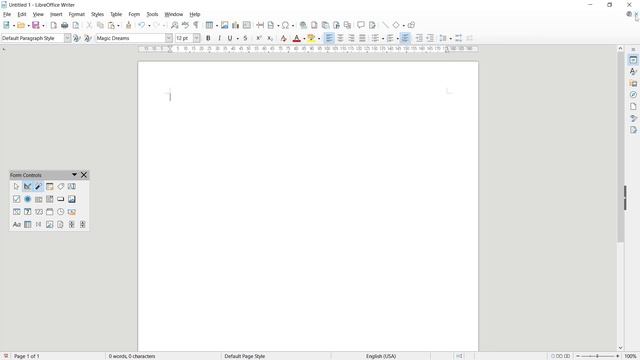
Task: Open Find and Replace magnifier icon
Action: point(174,25)
